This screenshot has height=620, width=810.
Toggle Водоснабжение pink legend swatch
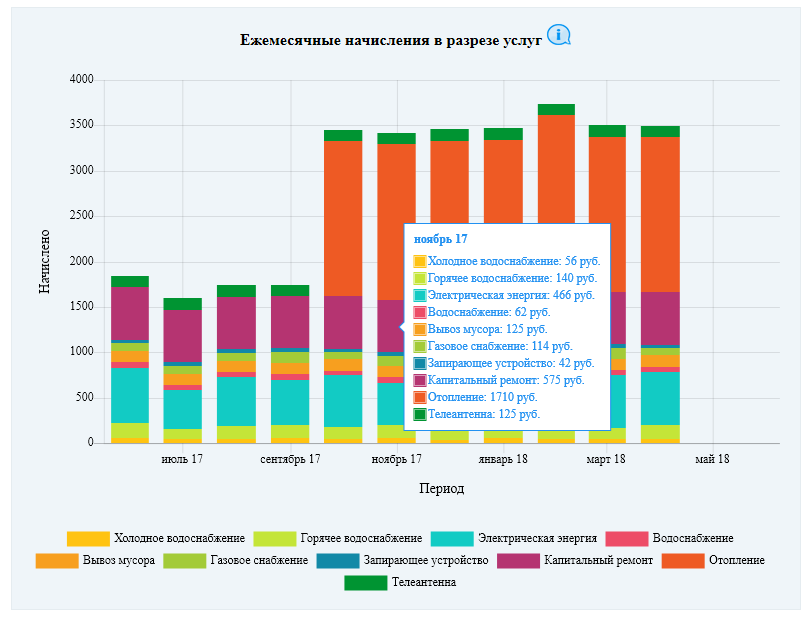click(x=627, y=539)
